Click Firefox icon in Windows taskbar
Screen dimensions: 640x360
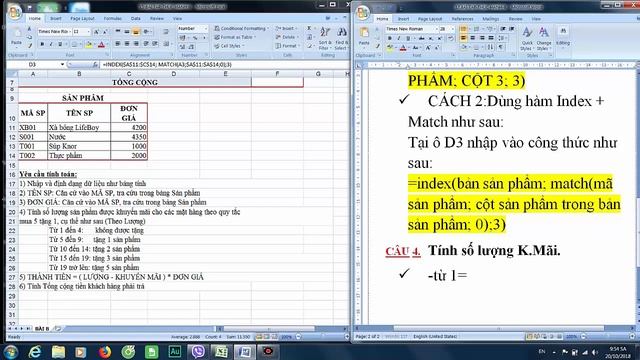pyautogui.click(x=104, y=351)
